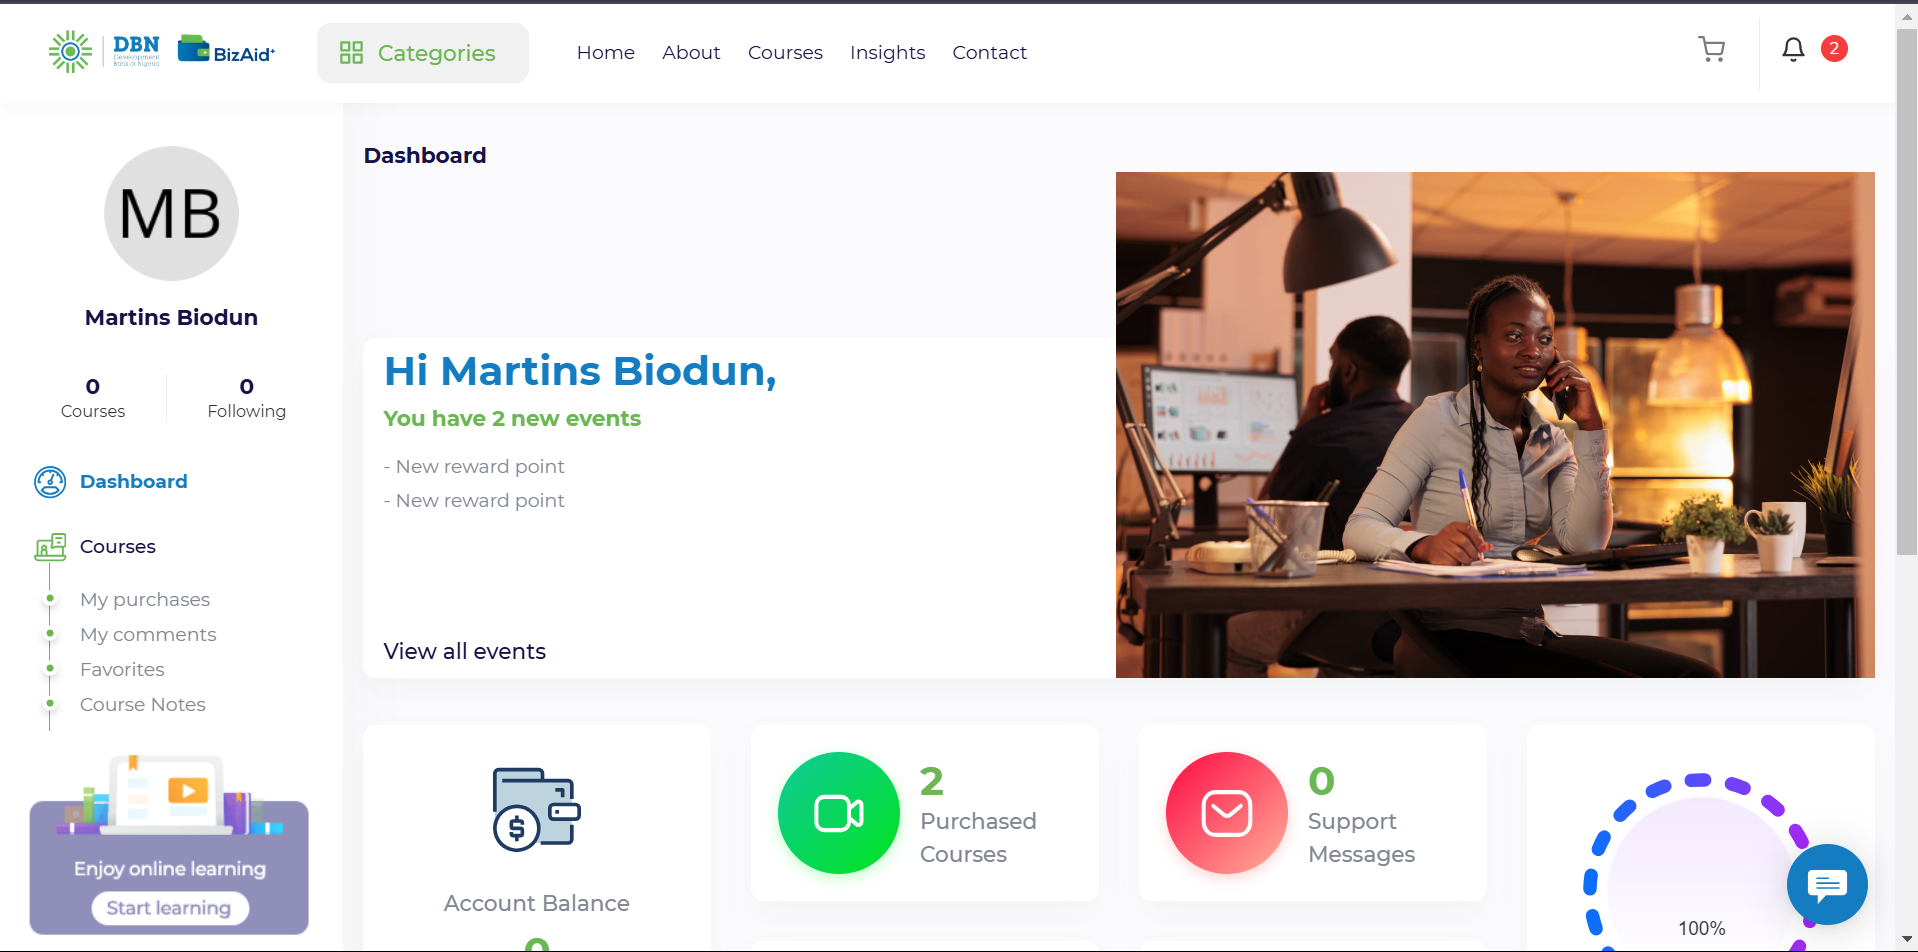The height and width of the screenshot is (952, 1918).
Task: Click the sidebar Courses count
Action: (93, 398)
